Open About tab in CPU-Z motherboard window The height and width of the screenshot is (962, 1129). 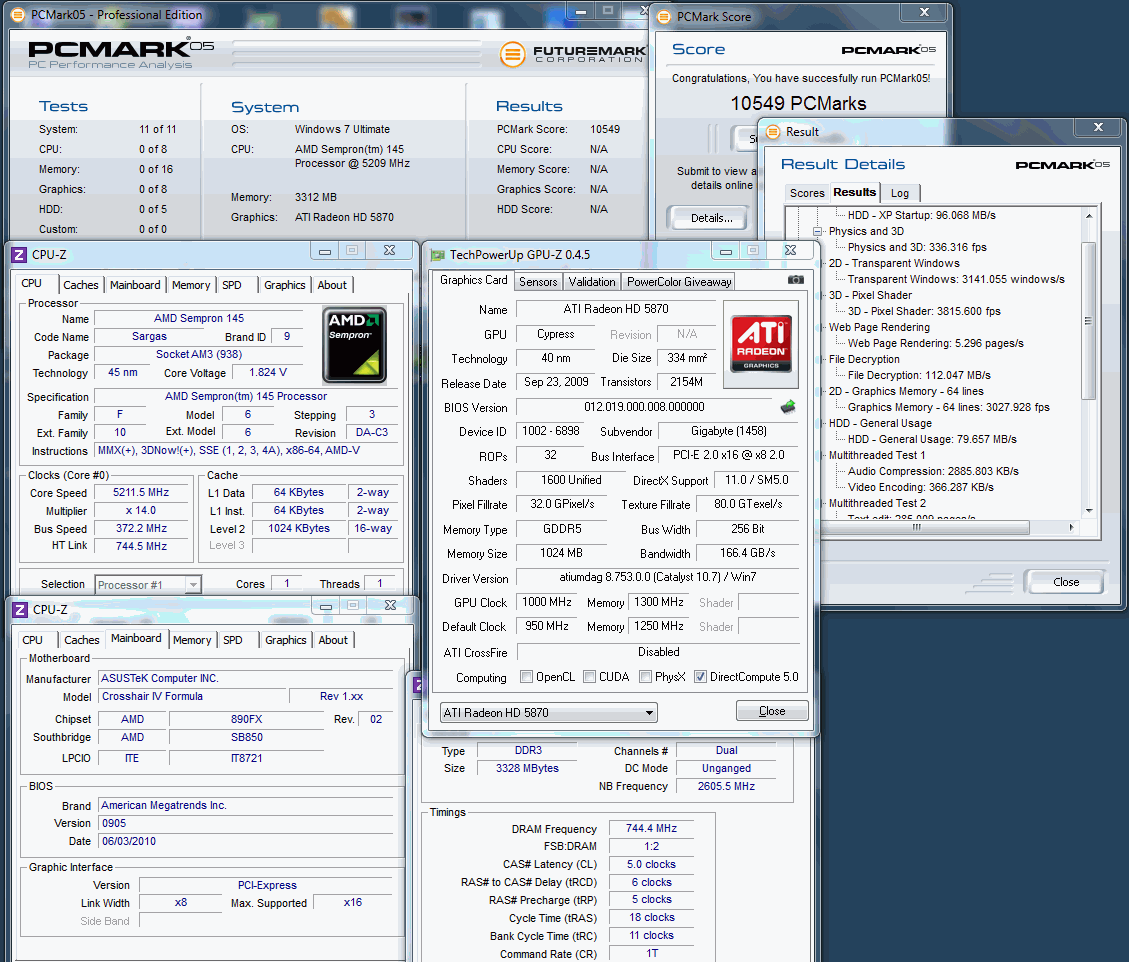(x=333, y=640)
